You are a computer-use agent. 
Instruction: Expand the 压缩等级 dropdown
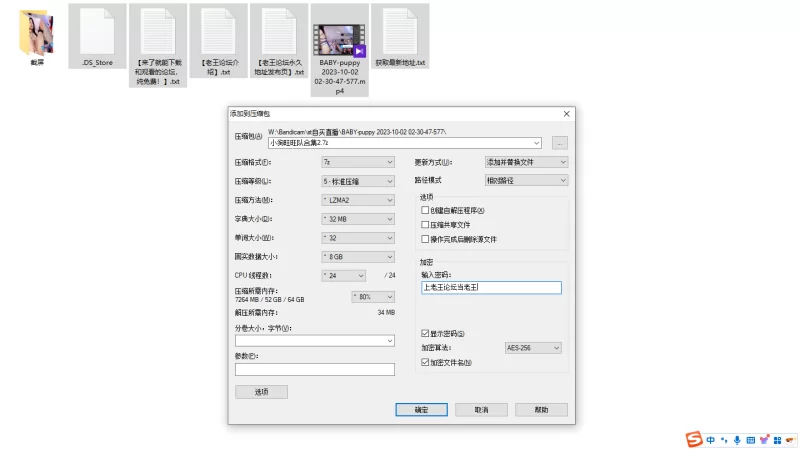(x=358, y=181)
